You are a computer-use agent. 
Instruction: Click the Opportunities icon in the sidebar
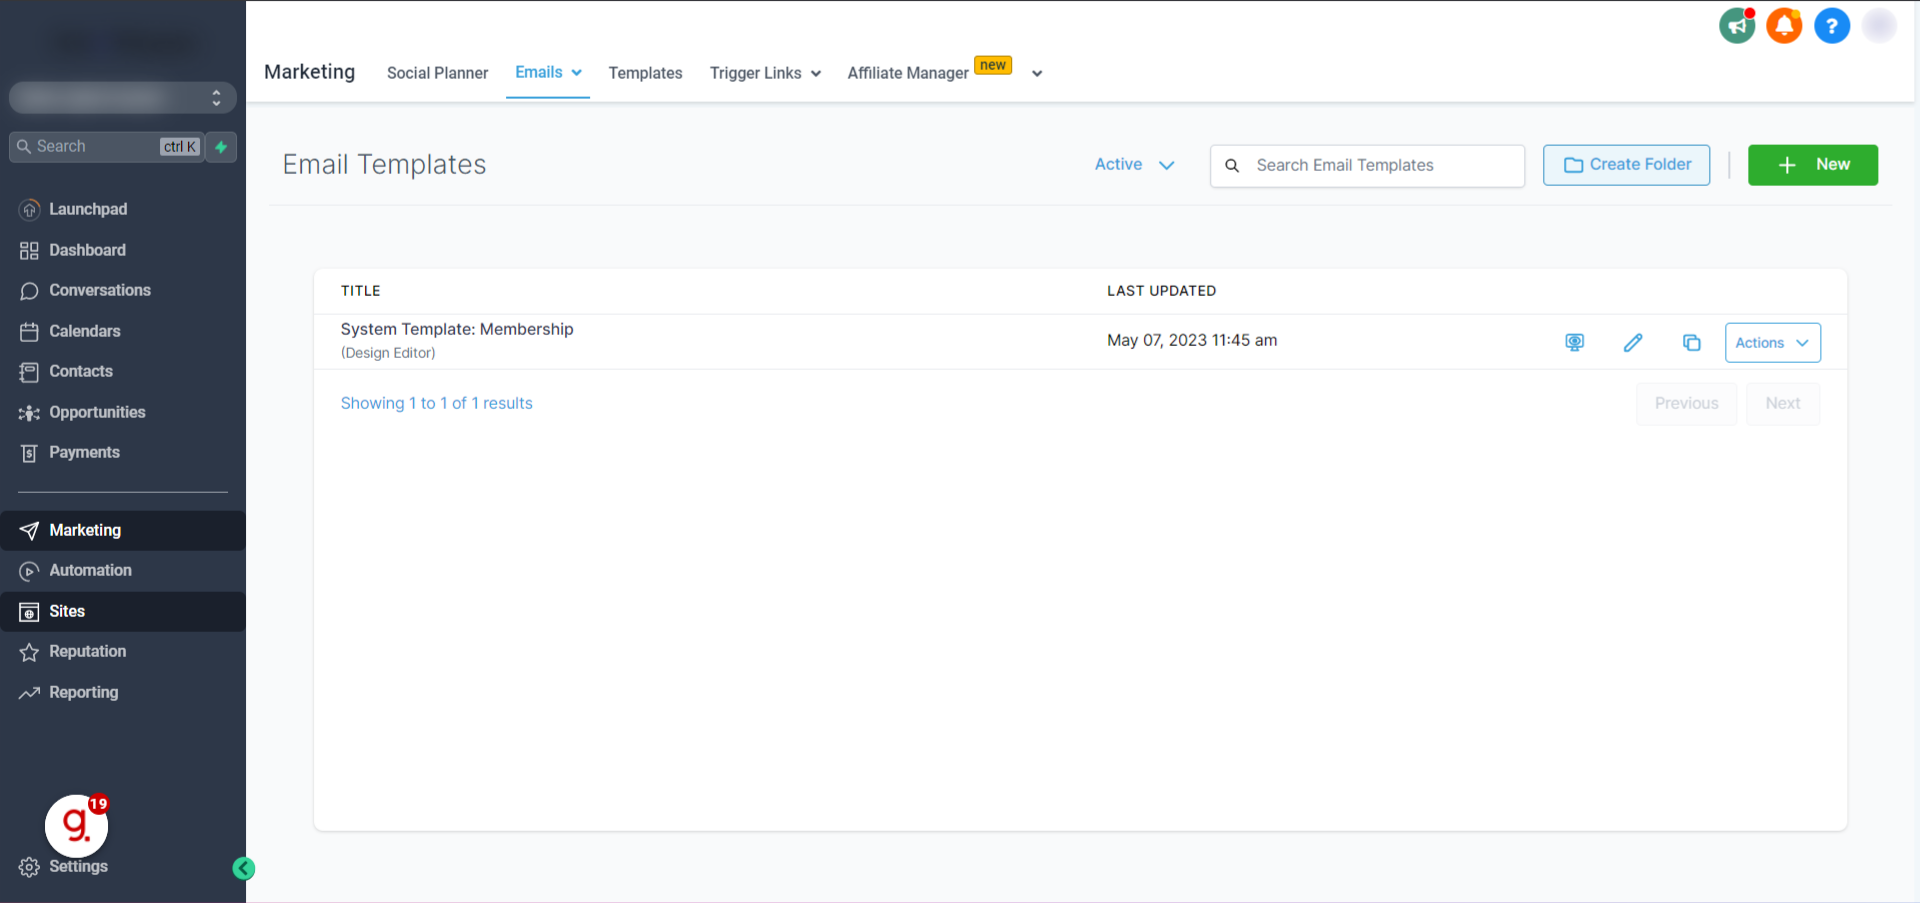point(29,413)
